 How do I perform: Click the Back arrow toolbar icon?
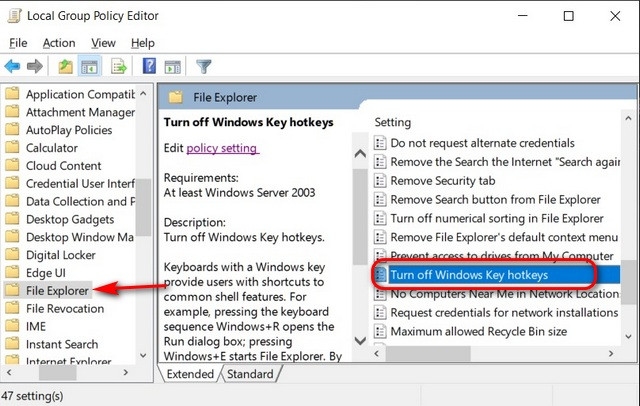tap(13, 66)
